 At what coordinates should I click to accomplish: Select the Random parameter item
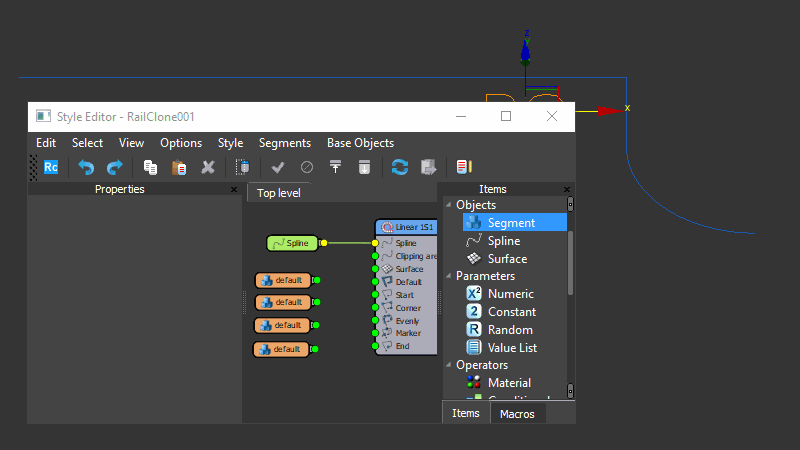[x=510, y=330]
